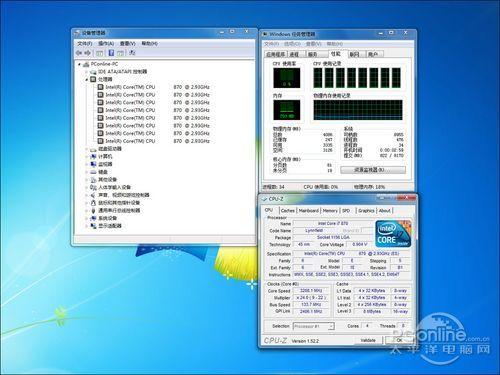Click the sound, video and game controllers speaker icon
This screenshot has width=500, height=375.
coord(93,195)
